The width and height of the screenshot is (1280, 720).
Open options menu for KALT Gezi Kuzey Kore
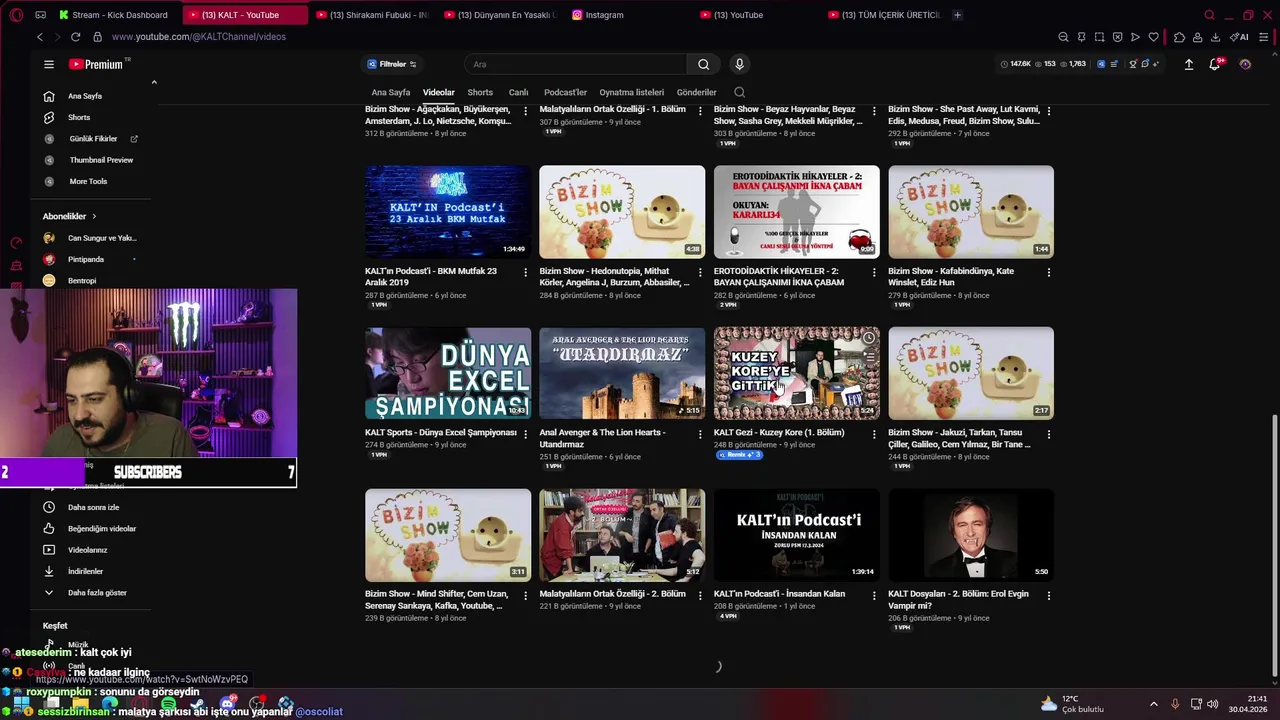click(x=874, y=434)
